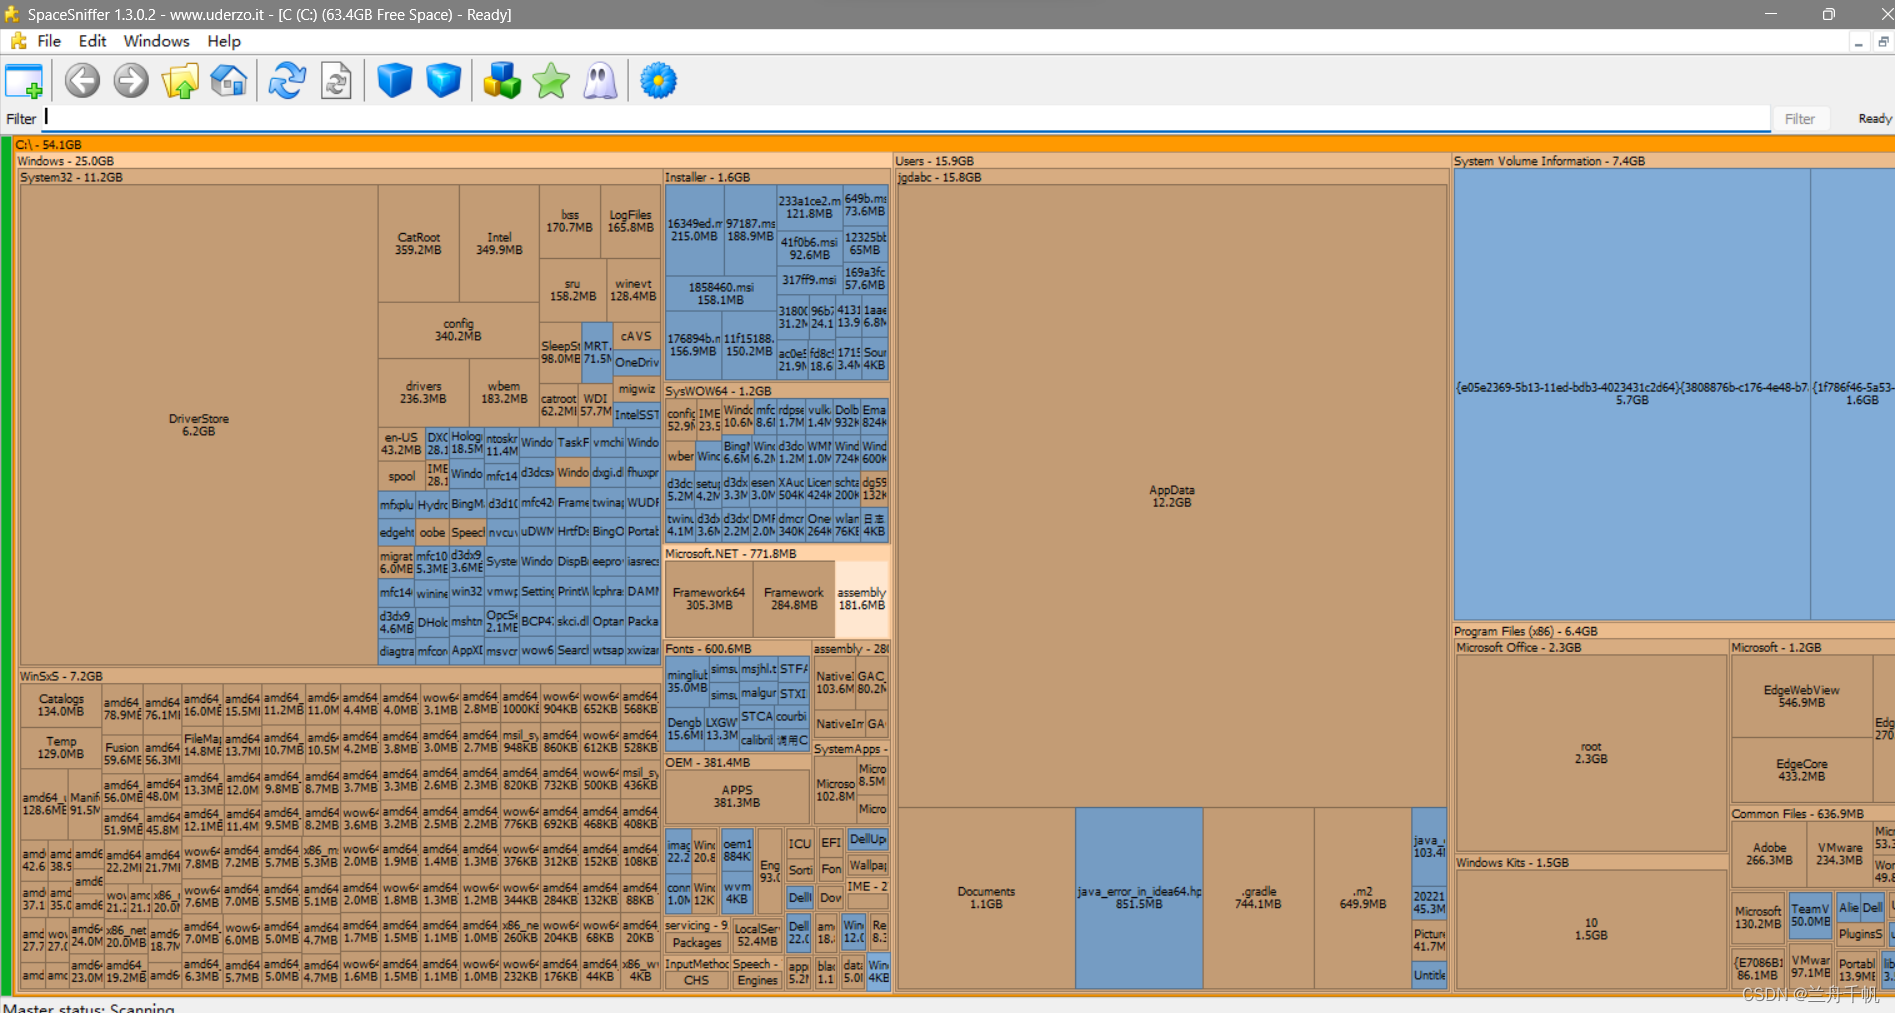Click the New View toolbar icon

coord(24,81)
